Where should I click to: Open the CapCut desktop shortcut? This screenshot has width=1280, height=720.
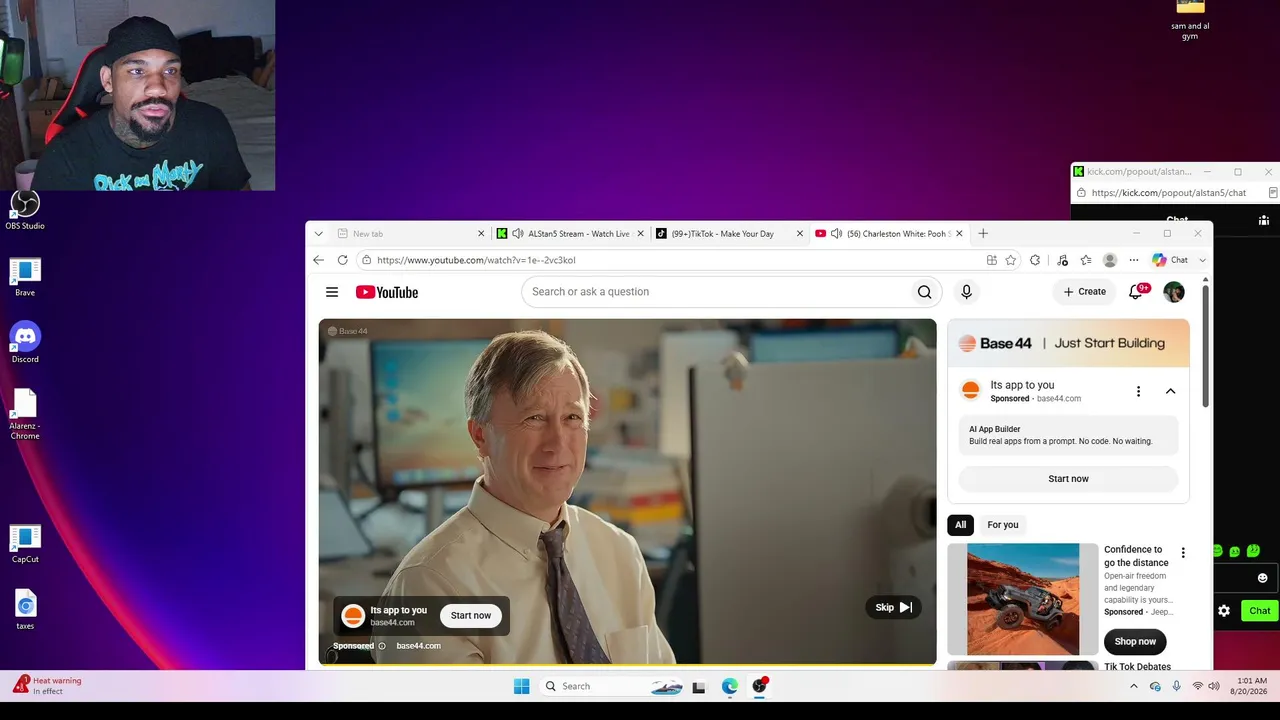click(x=25, y=544)
